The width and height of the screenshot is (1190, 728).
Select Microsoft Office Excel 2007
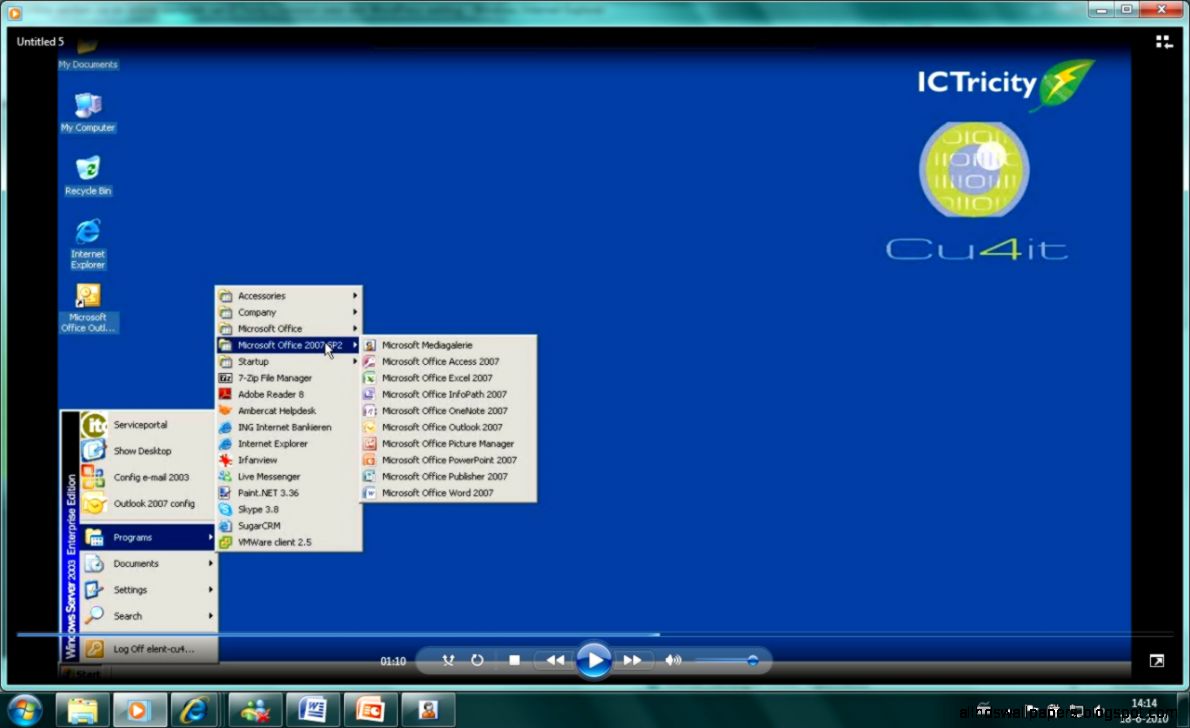[x=437, y=378]
